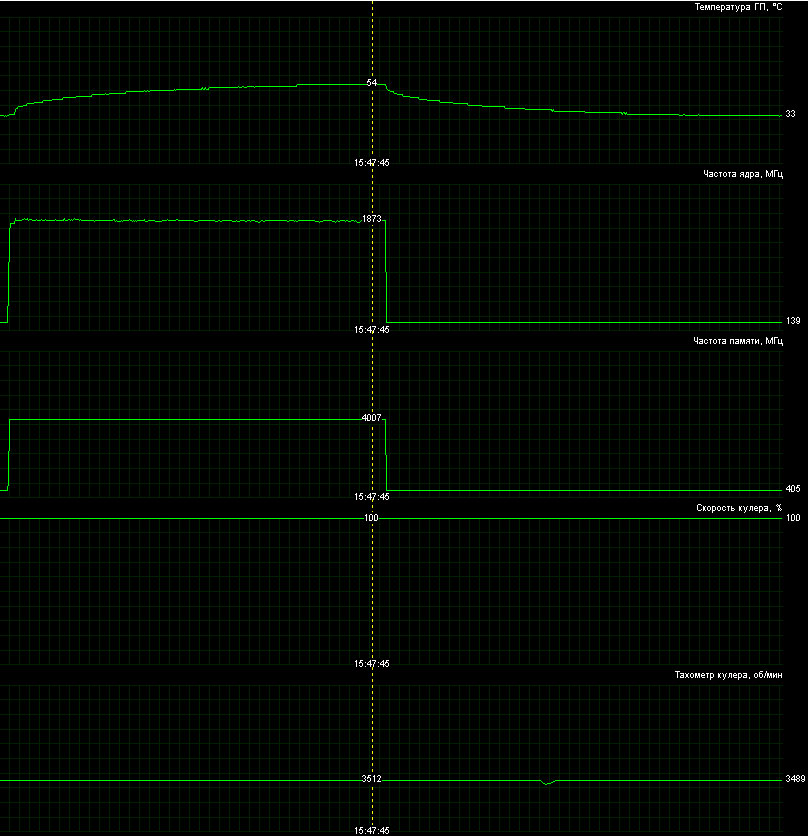Click the 'Частота памяти, МГц' graph title

click(x=738, y=341)
